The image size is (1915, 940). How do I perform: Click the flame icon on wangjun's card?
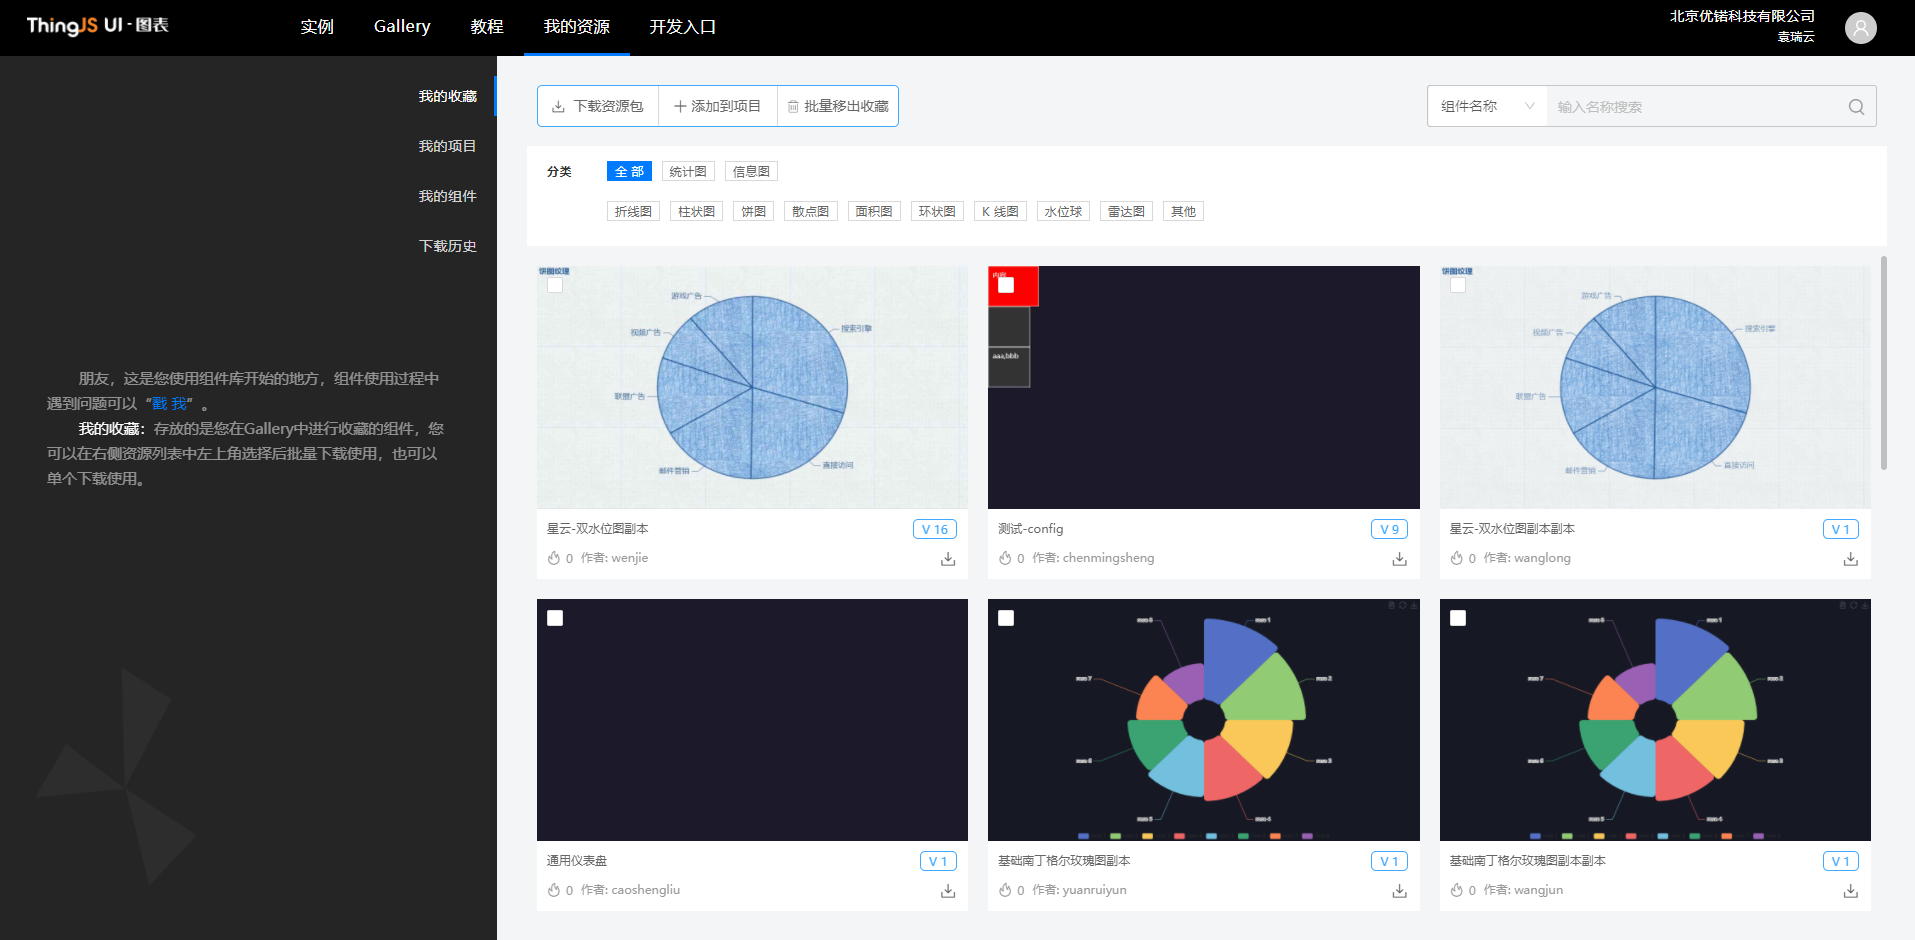click(x=1457, y=890)
